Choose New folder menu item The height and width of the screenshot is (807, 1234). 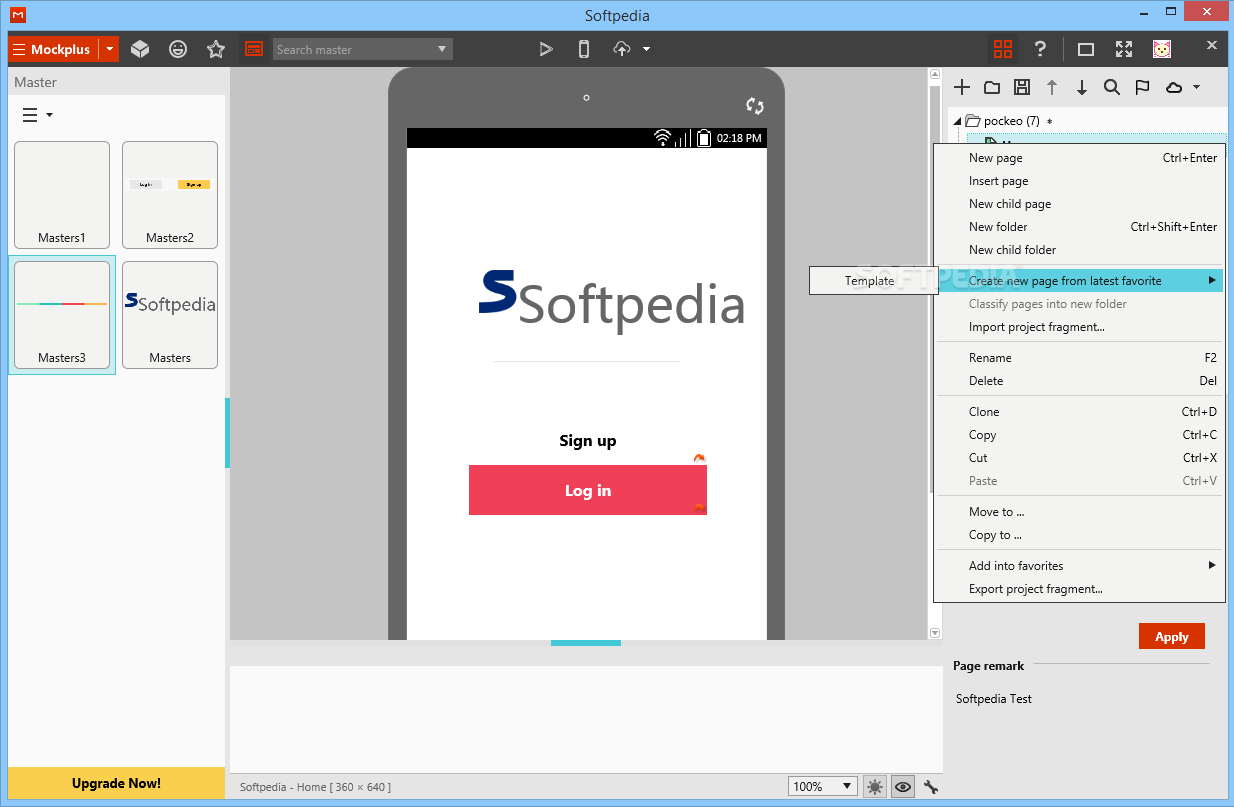(x=1079, y=227)
